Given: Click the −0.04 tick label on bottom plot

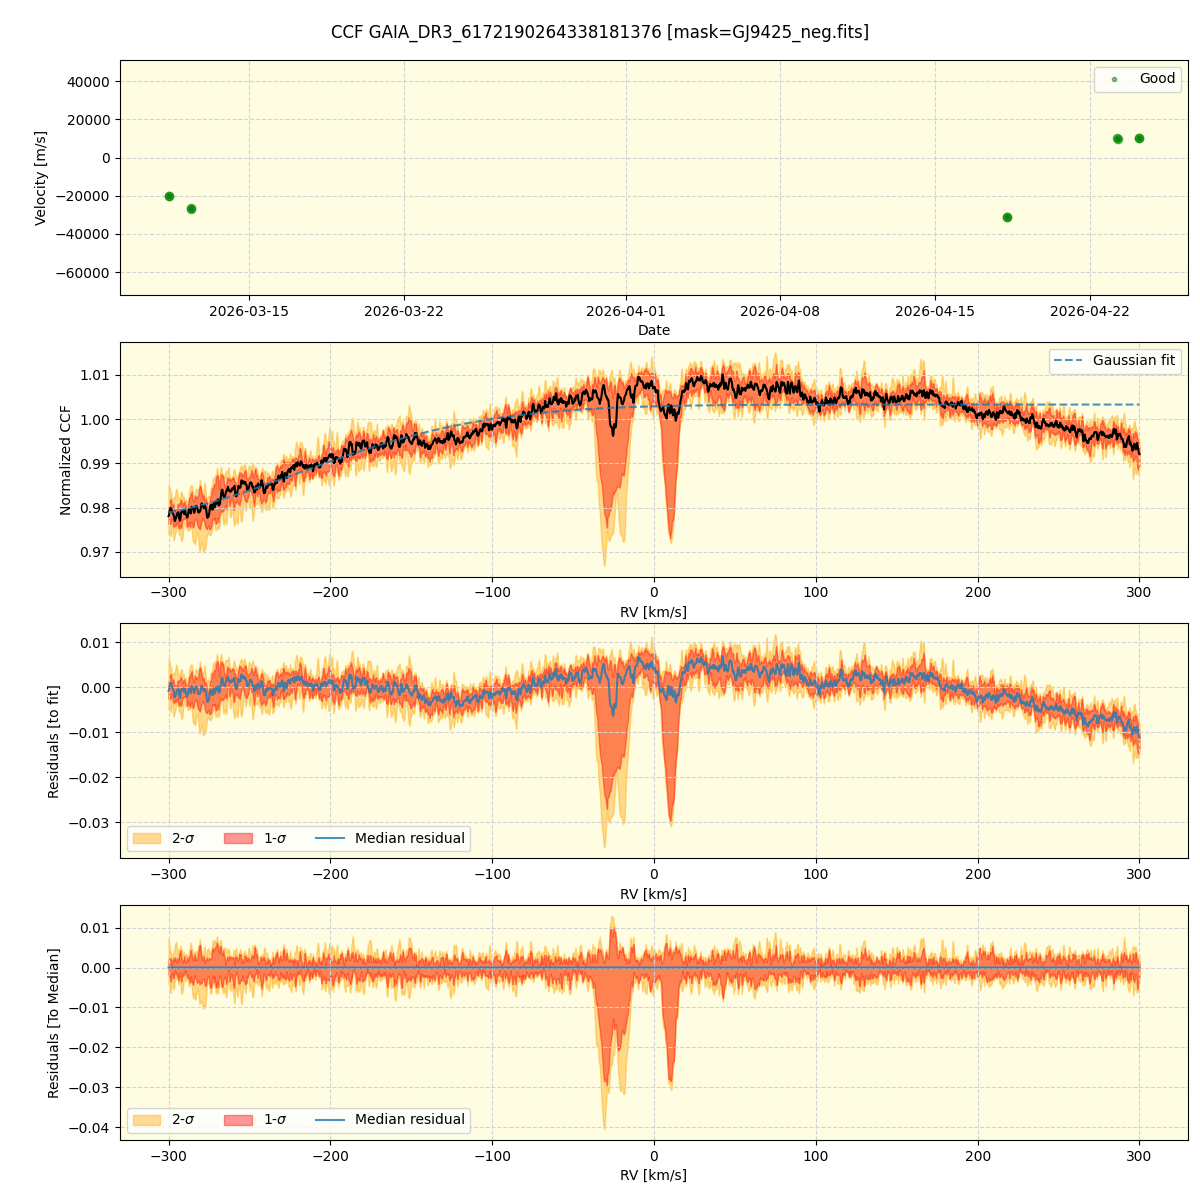Looking at the screenshot, I should [x=89, y=1128].
